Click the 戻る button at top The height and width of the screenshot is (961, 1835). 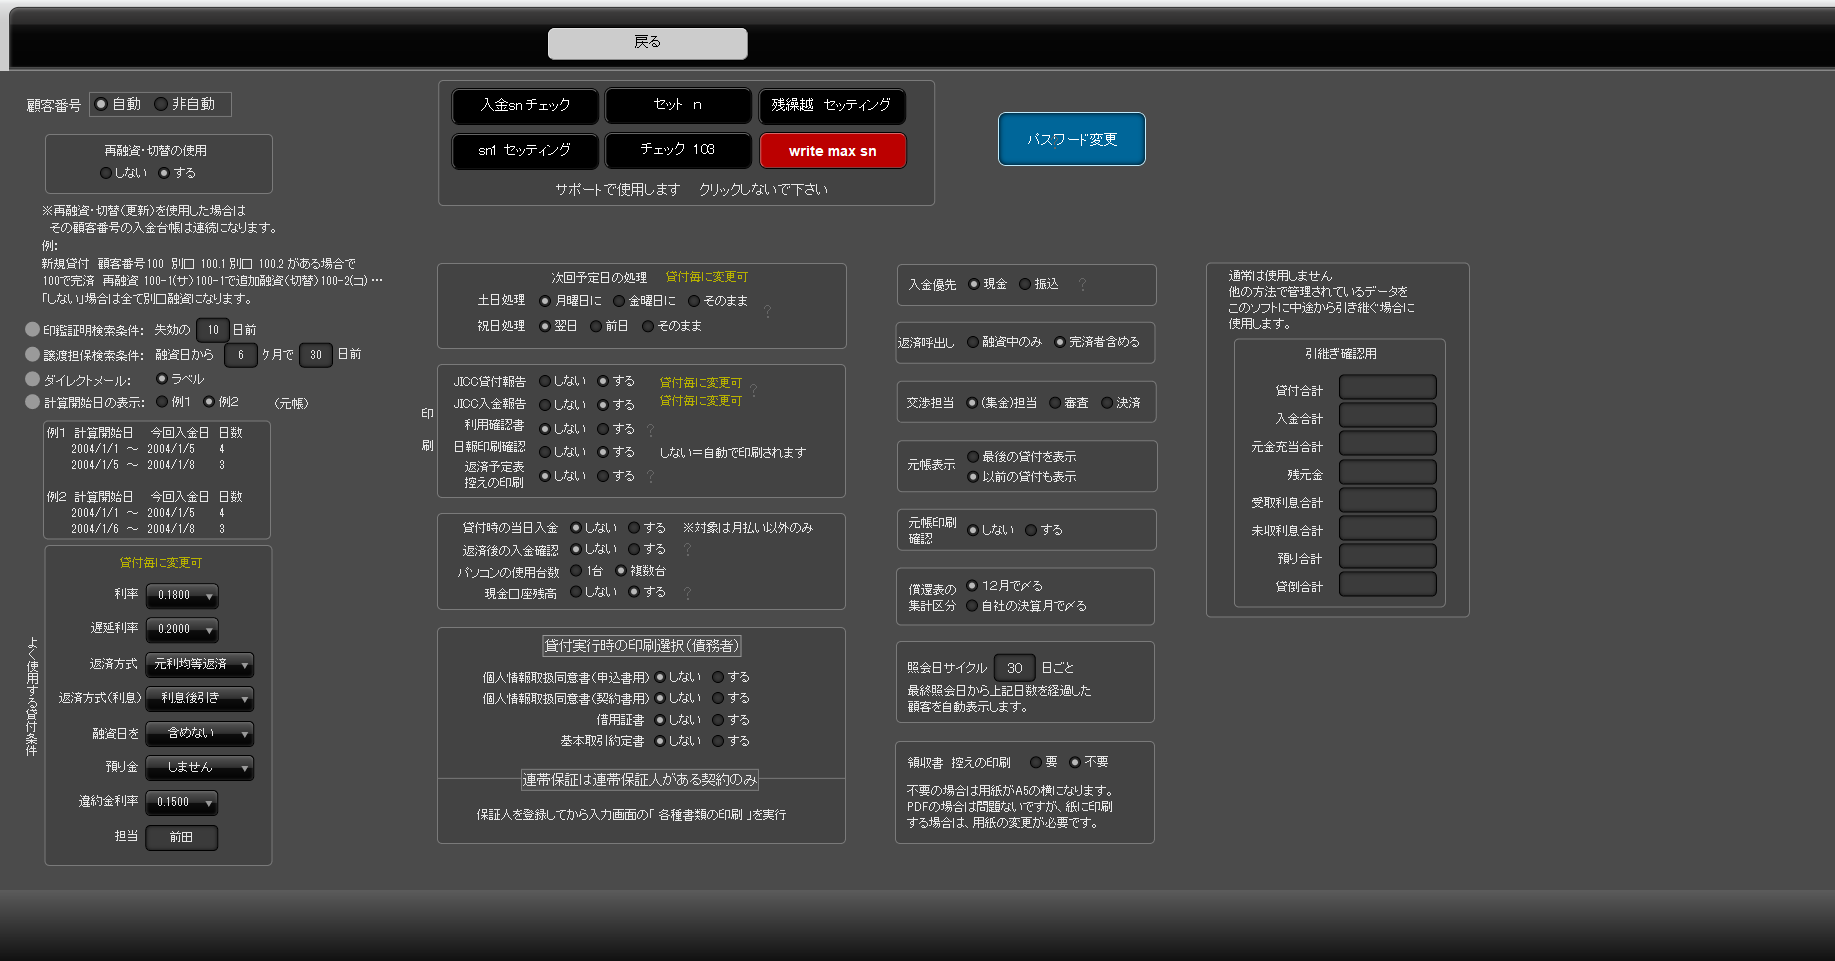(647, 43)
